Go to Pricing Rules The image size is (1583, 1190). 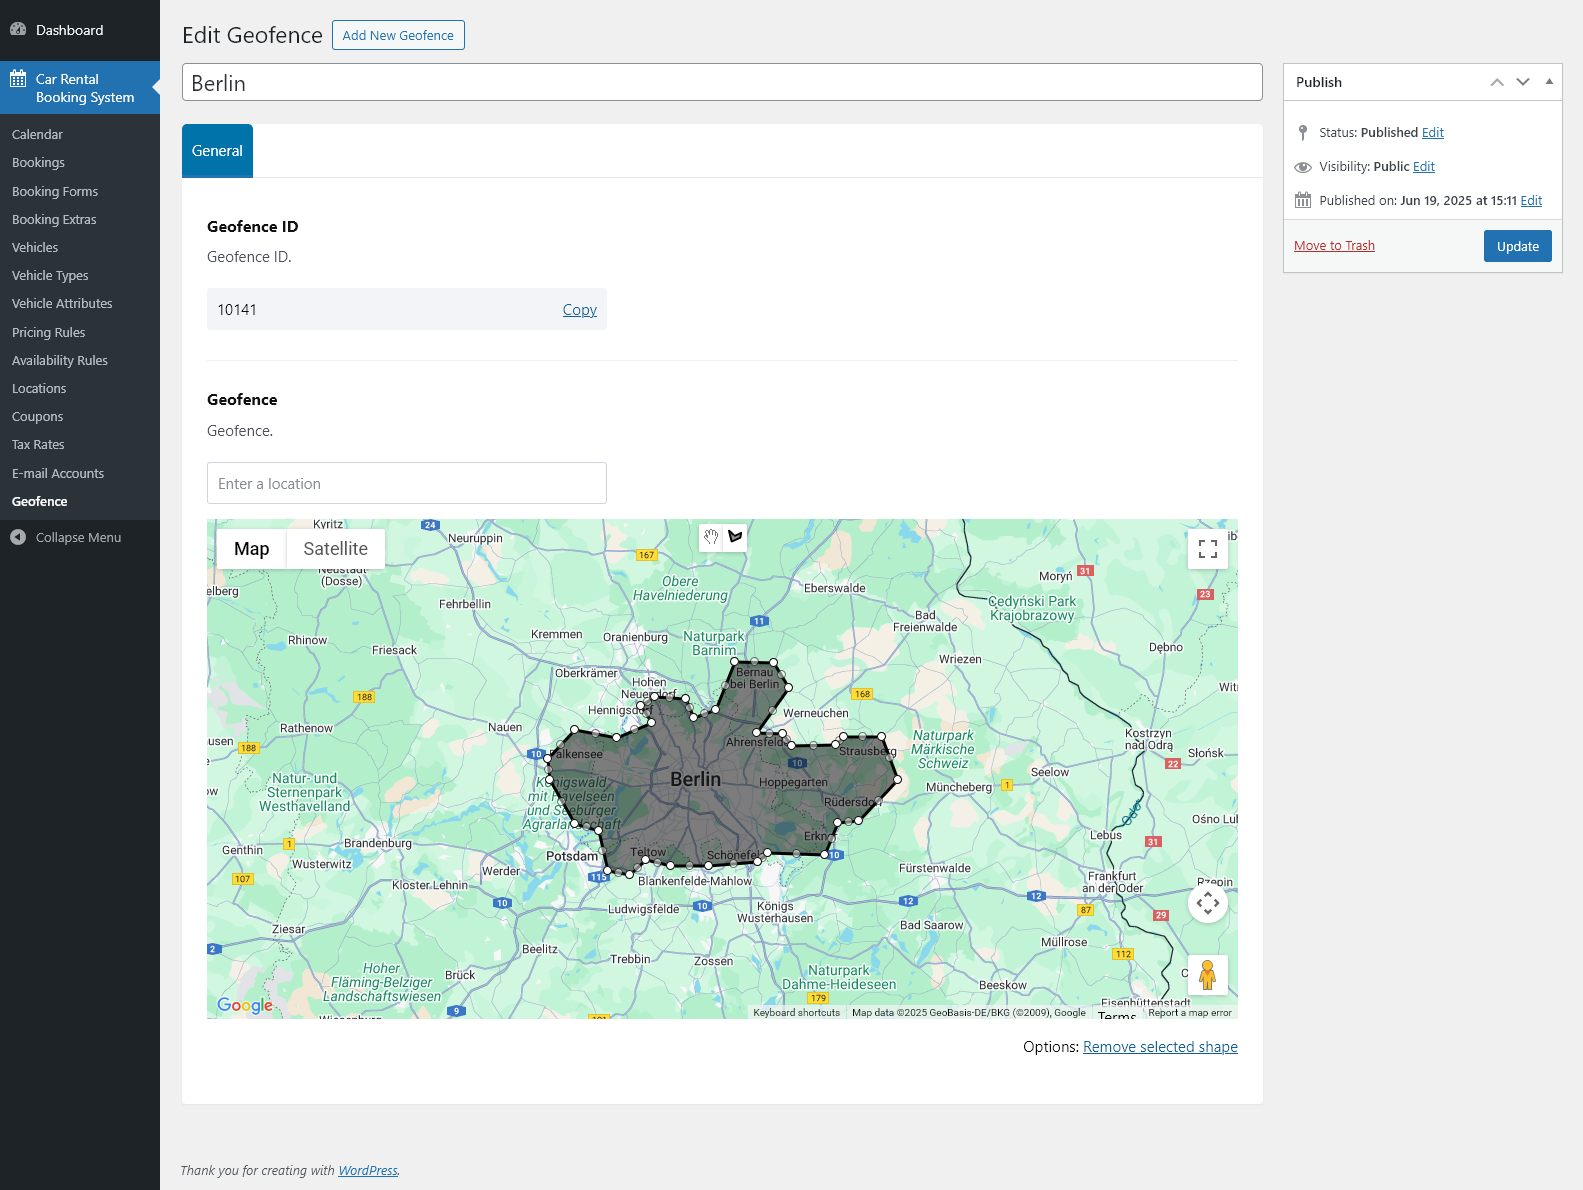(x=48, y=332)
